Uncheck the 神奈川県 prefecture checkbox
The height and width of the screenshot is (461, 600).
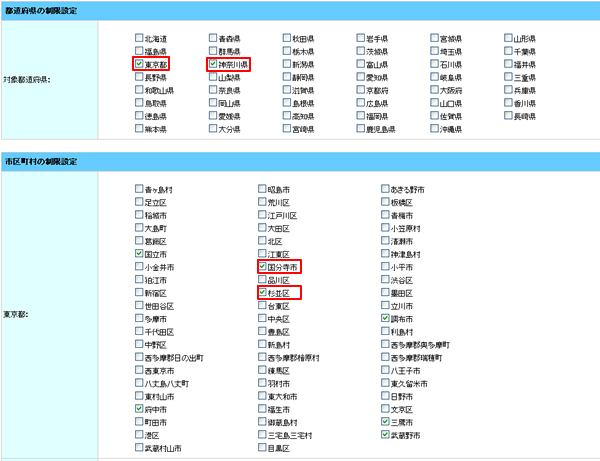coord(213,64)
